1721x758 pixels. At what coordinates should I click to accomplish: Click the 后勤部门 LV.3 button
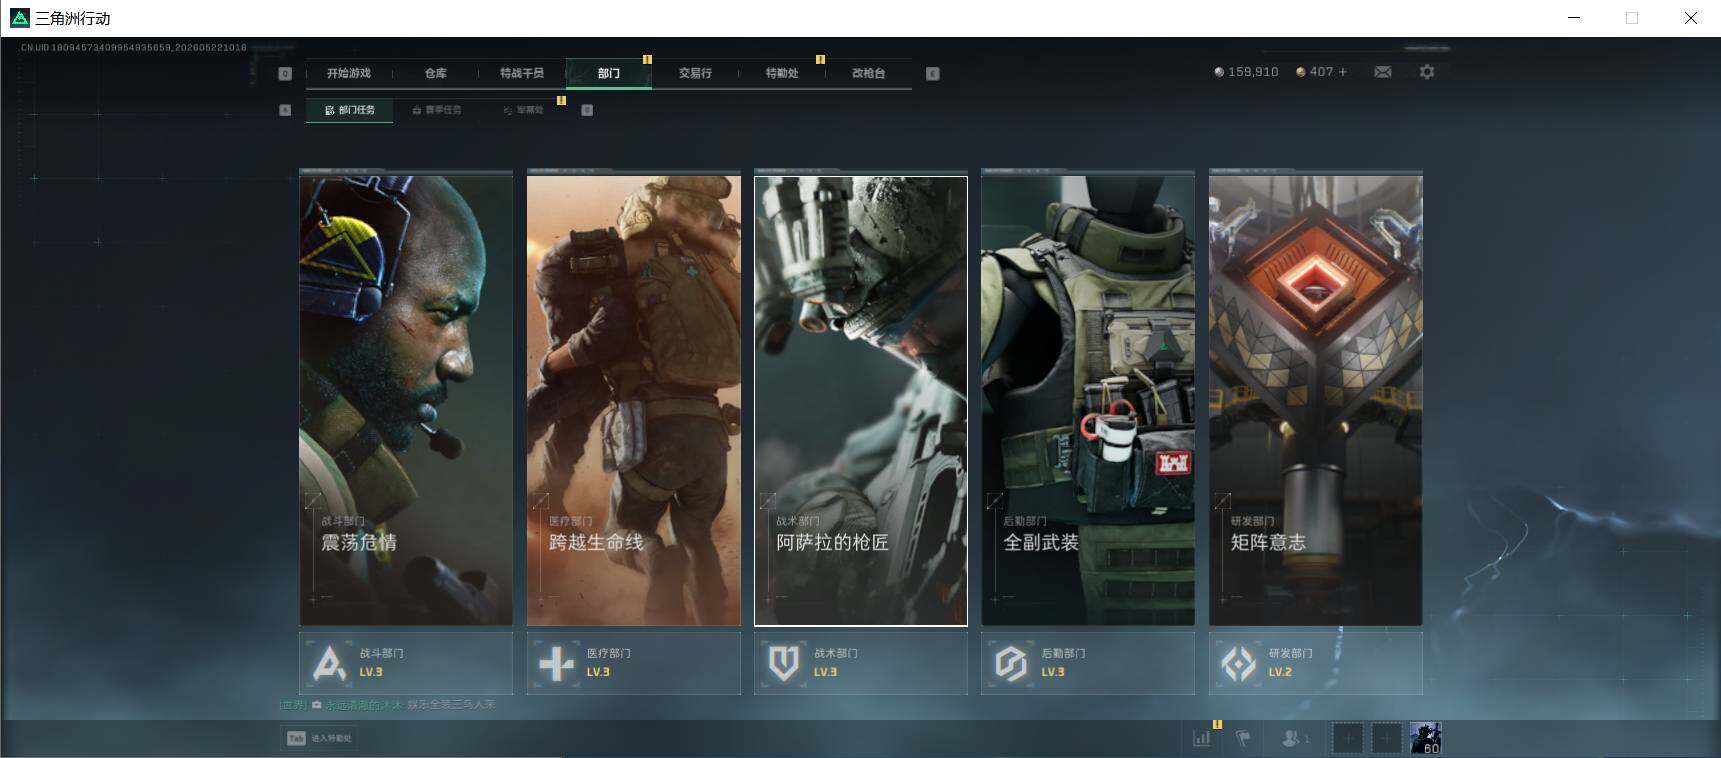[1088, 663]
